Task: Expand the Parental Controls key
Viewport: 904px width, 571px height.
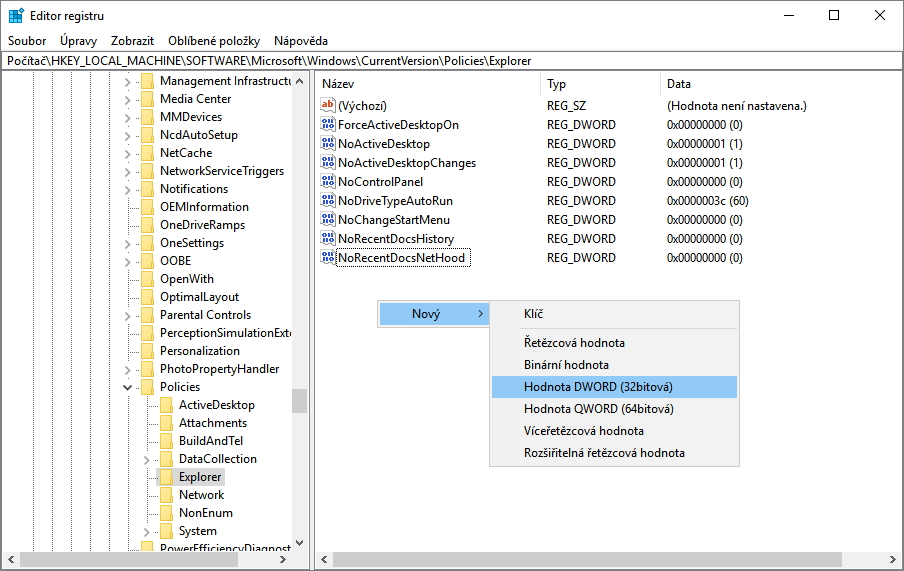Action: (x=128, y=315)
